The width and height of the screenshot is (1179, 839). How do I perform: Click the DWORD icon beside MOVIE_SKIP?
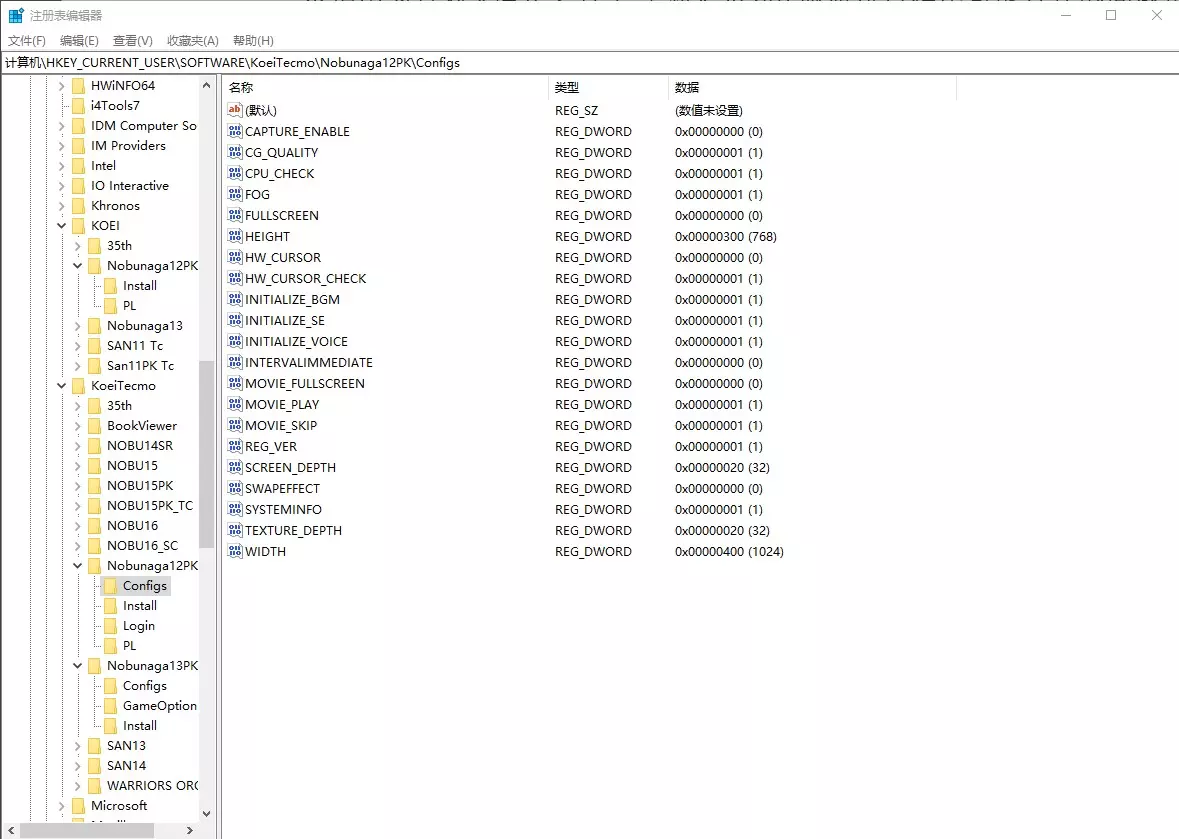(235, 425)
